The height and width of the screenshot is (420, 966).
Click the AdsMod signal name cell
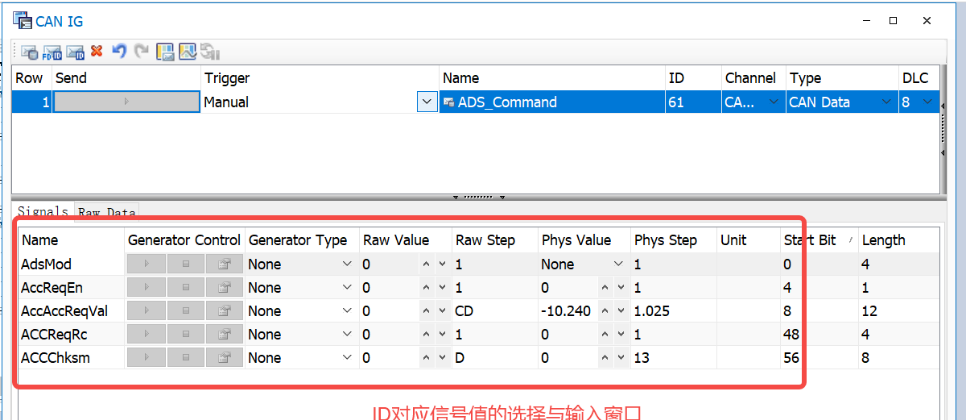pos(71,264)
